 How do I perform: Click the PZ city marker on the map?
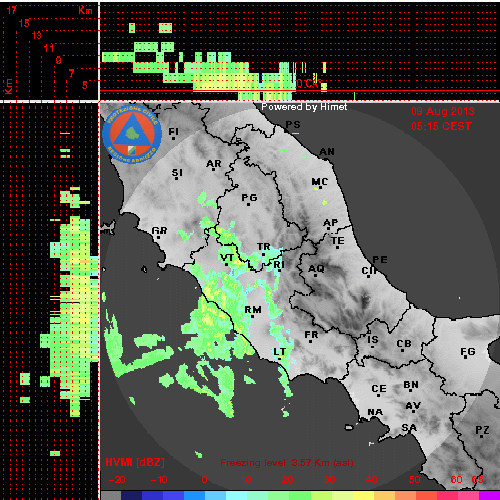pos(482,431)
